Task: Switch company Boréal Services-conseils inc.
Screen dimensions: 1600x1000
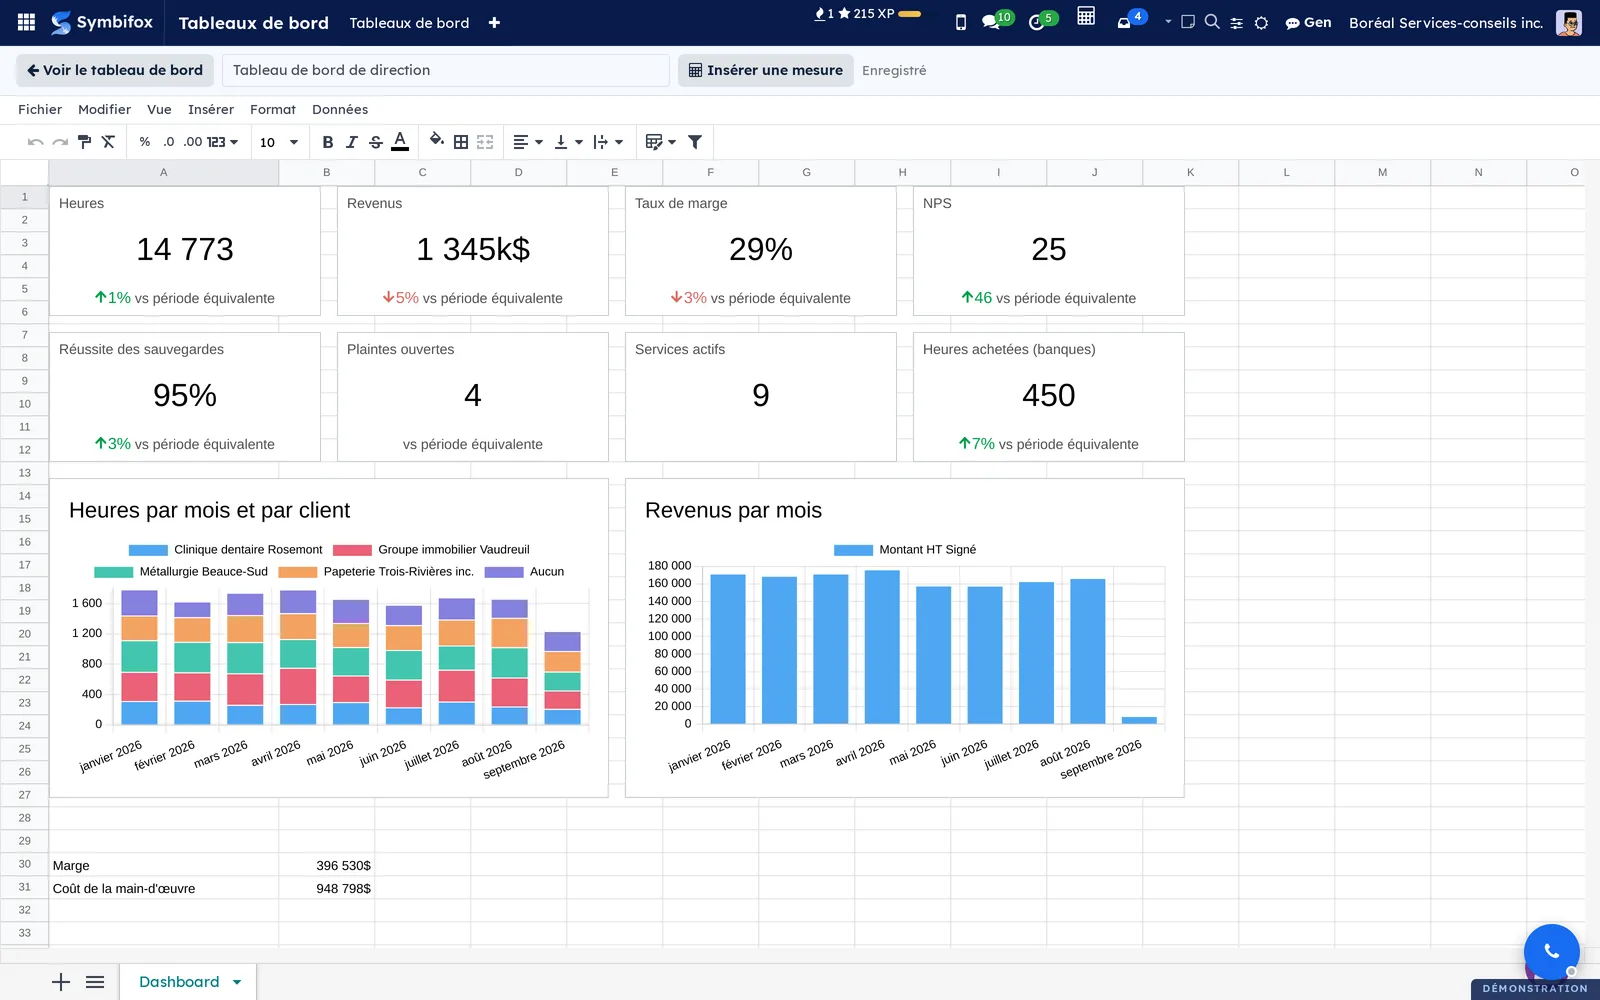Action: (1446, 22)
